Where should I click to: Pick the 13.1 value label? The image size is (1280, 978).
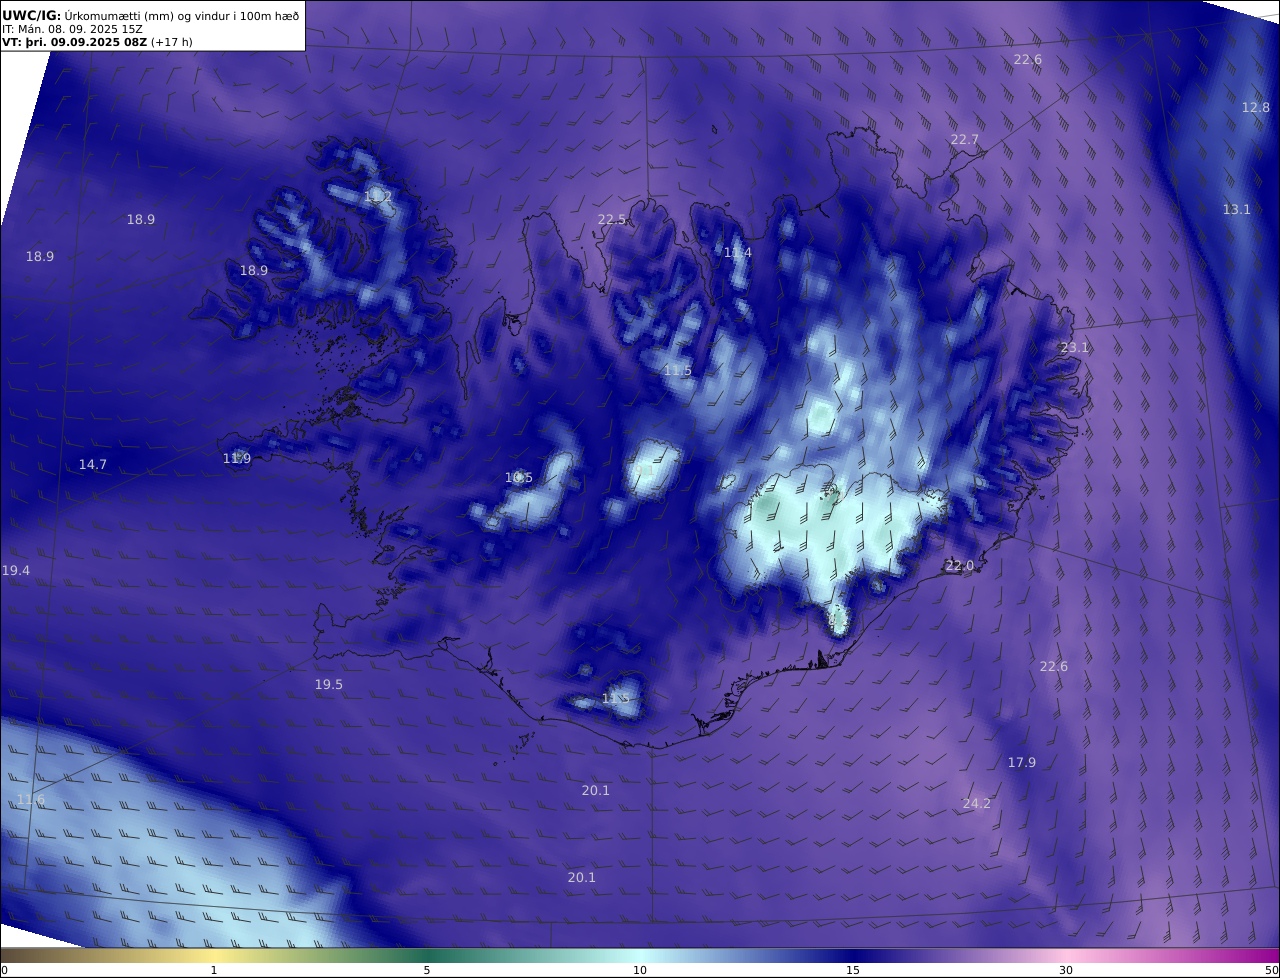1237,210
